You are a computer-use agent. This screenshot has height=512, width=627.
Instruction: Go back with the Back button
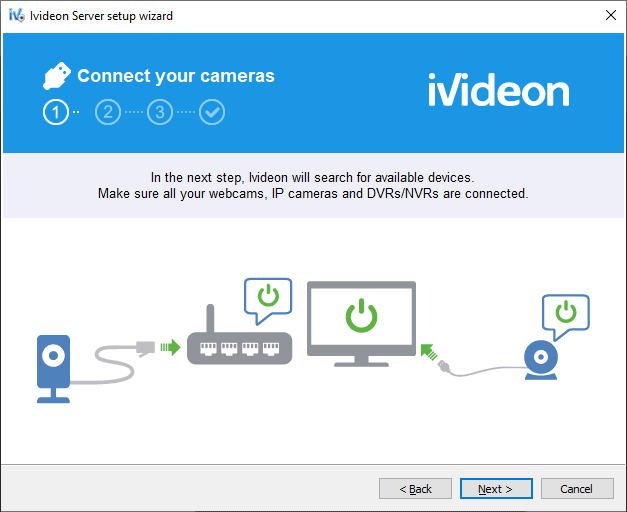click(415, 488)
